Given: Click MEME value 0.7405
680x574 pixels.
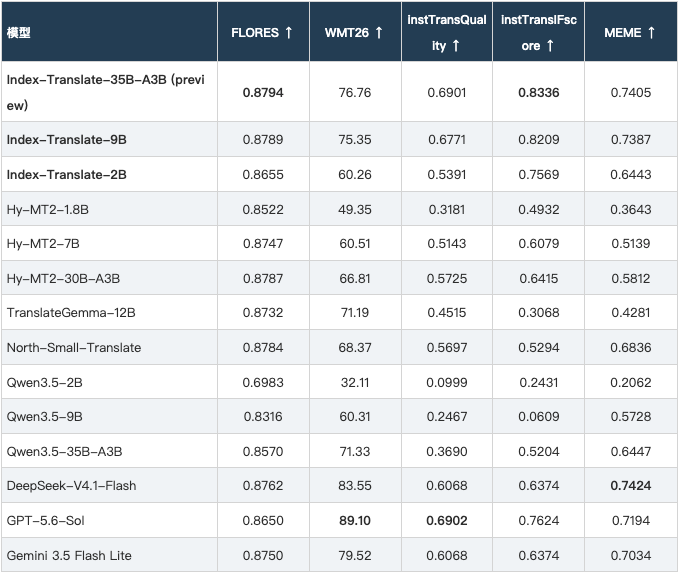Looking at the screenshot, I should pos(631,92).
